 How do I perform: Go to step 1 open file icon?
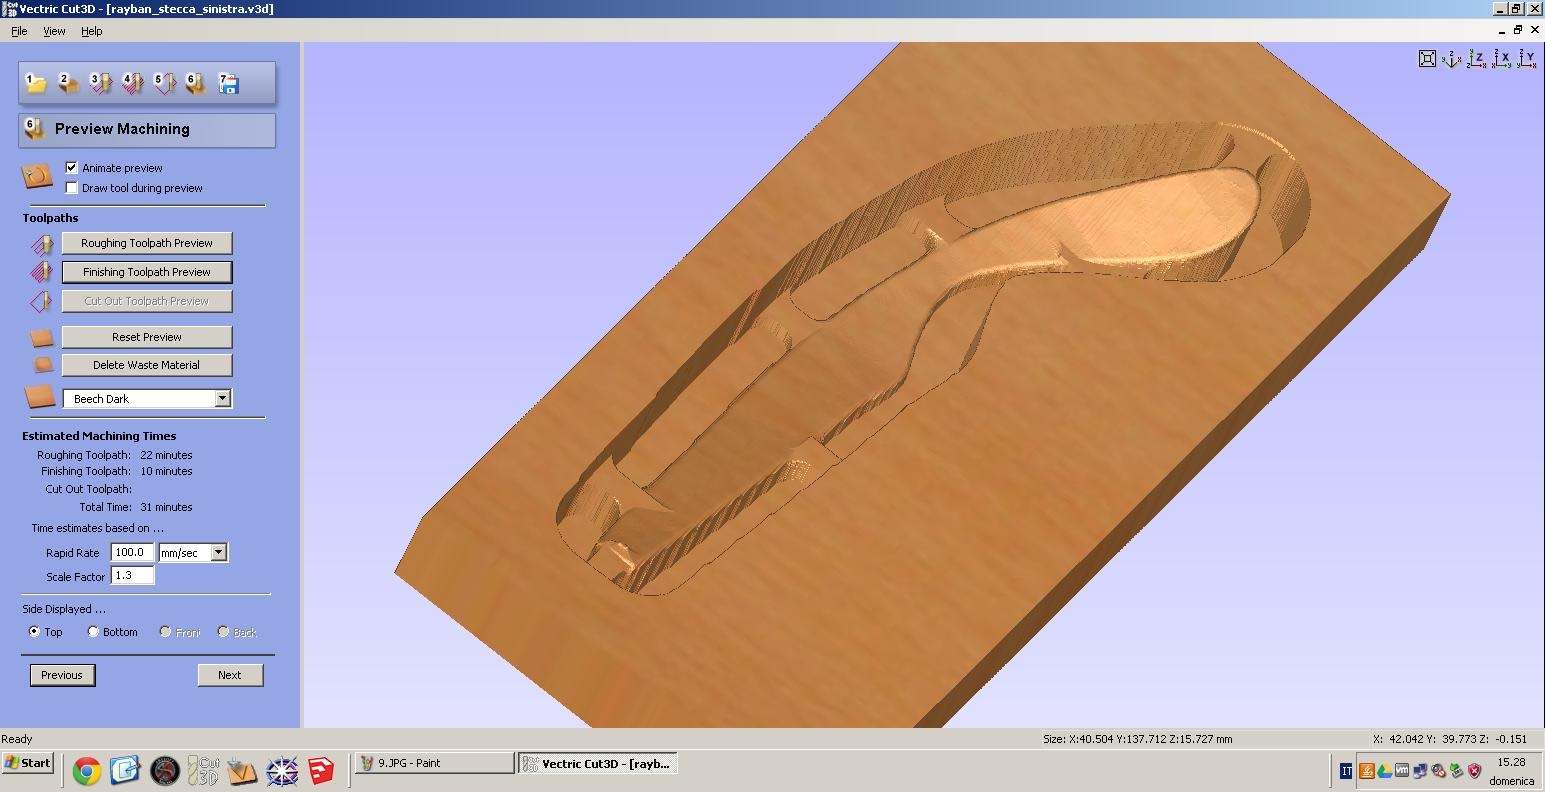click(x=36, y=84)
